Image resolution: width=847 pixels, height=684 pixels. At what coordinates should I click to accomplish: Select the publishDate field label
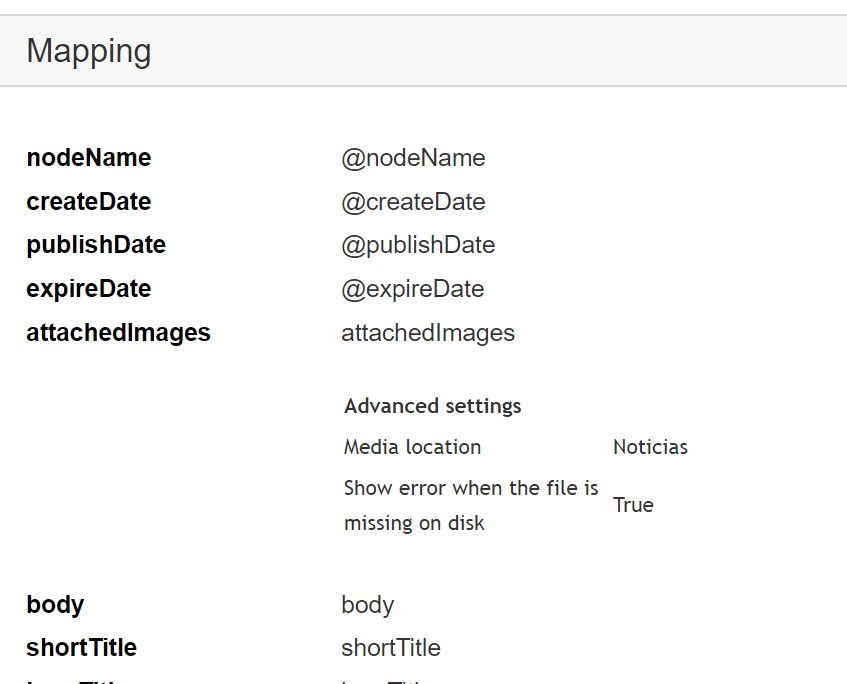click(96, 245)
